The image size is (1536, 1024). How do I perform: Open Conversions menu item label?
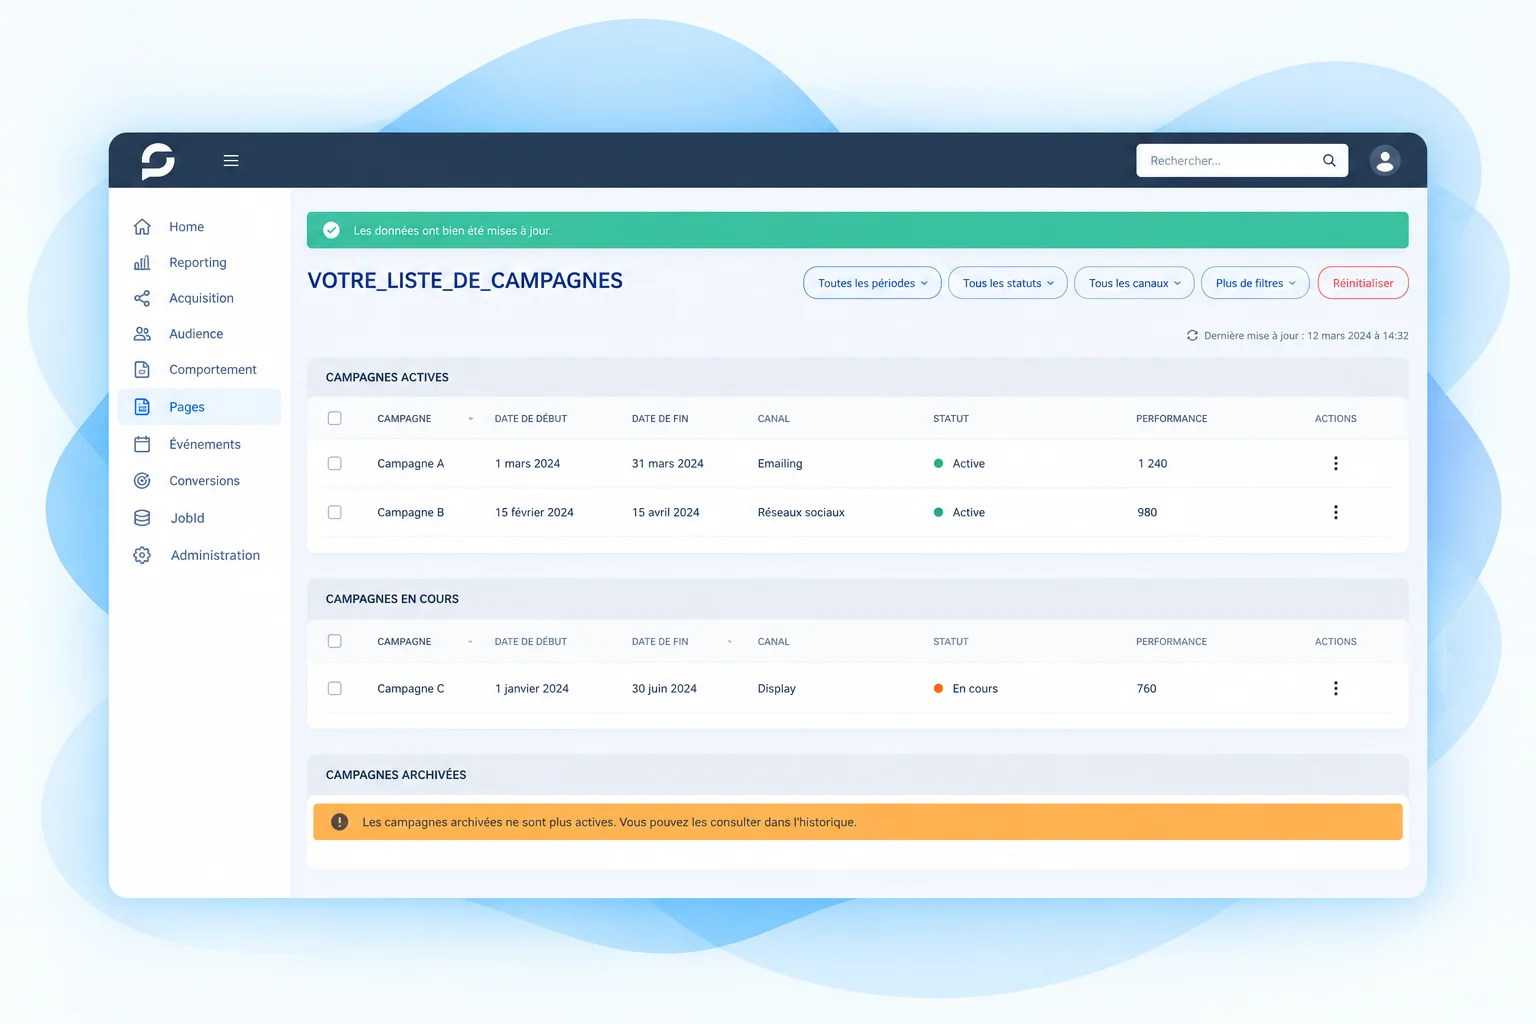point(204,481)
